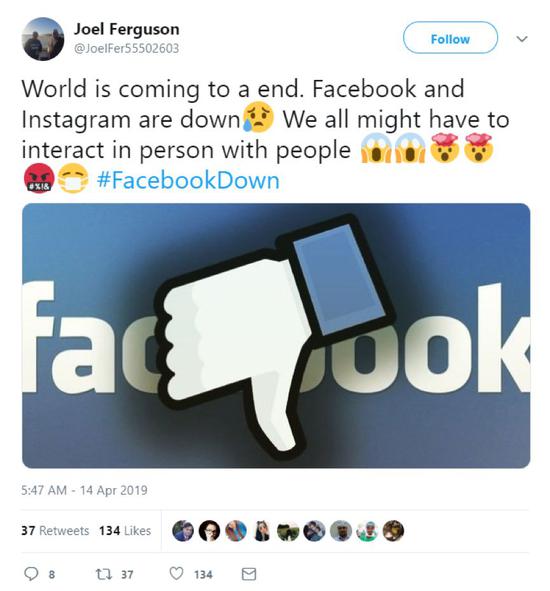Open the #FacebookDown hashtag
550x591 pixels.
tap(188, 180)
